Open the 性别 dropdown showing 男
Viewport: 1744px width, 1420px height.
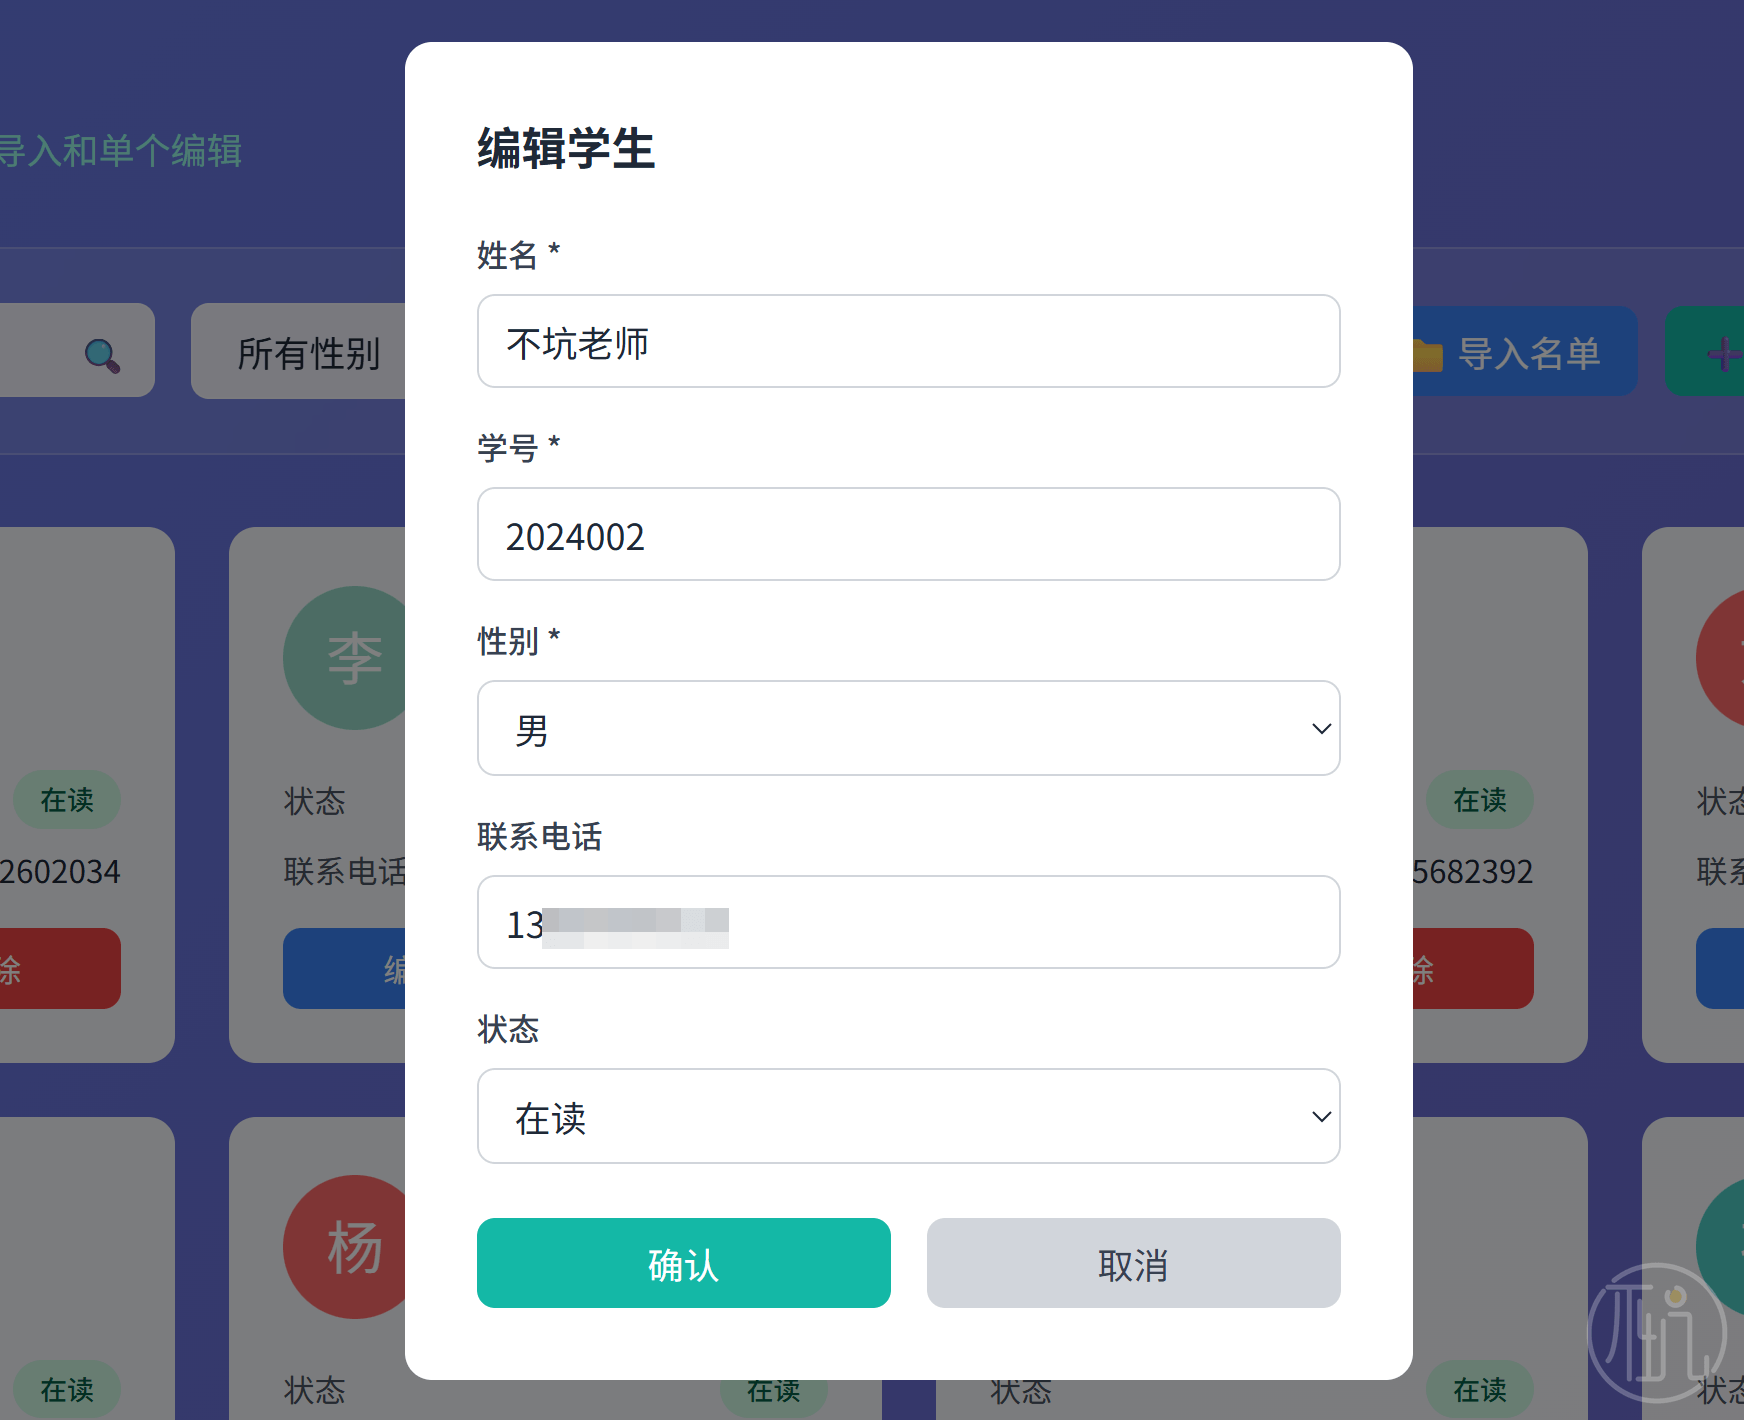pos(907,728)
